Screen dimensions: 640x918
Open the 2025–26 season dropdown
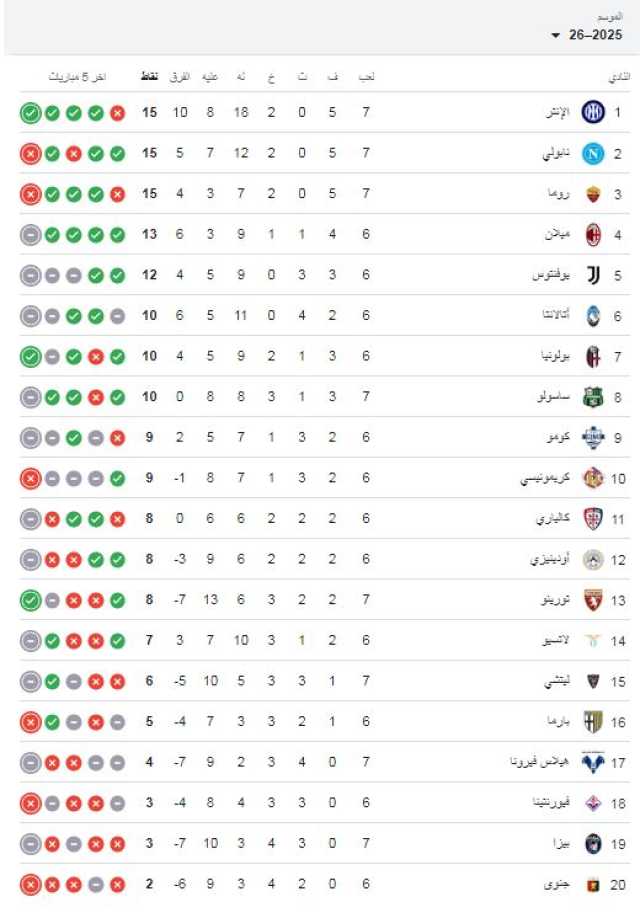[x=589, y=35]
